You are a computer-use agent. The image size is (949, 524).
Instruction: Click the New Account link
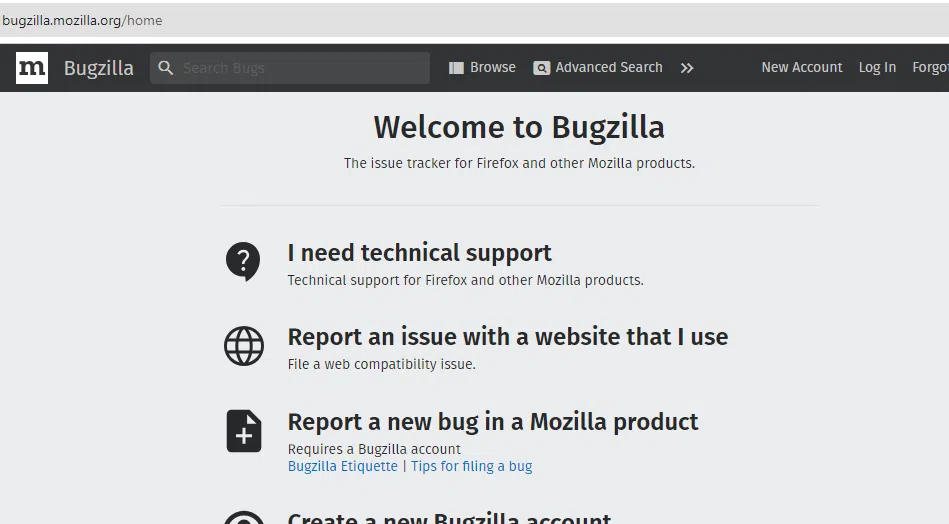801,68
